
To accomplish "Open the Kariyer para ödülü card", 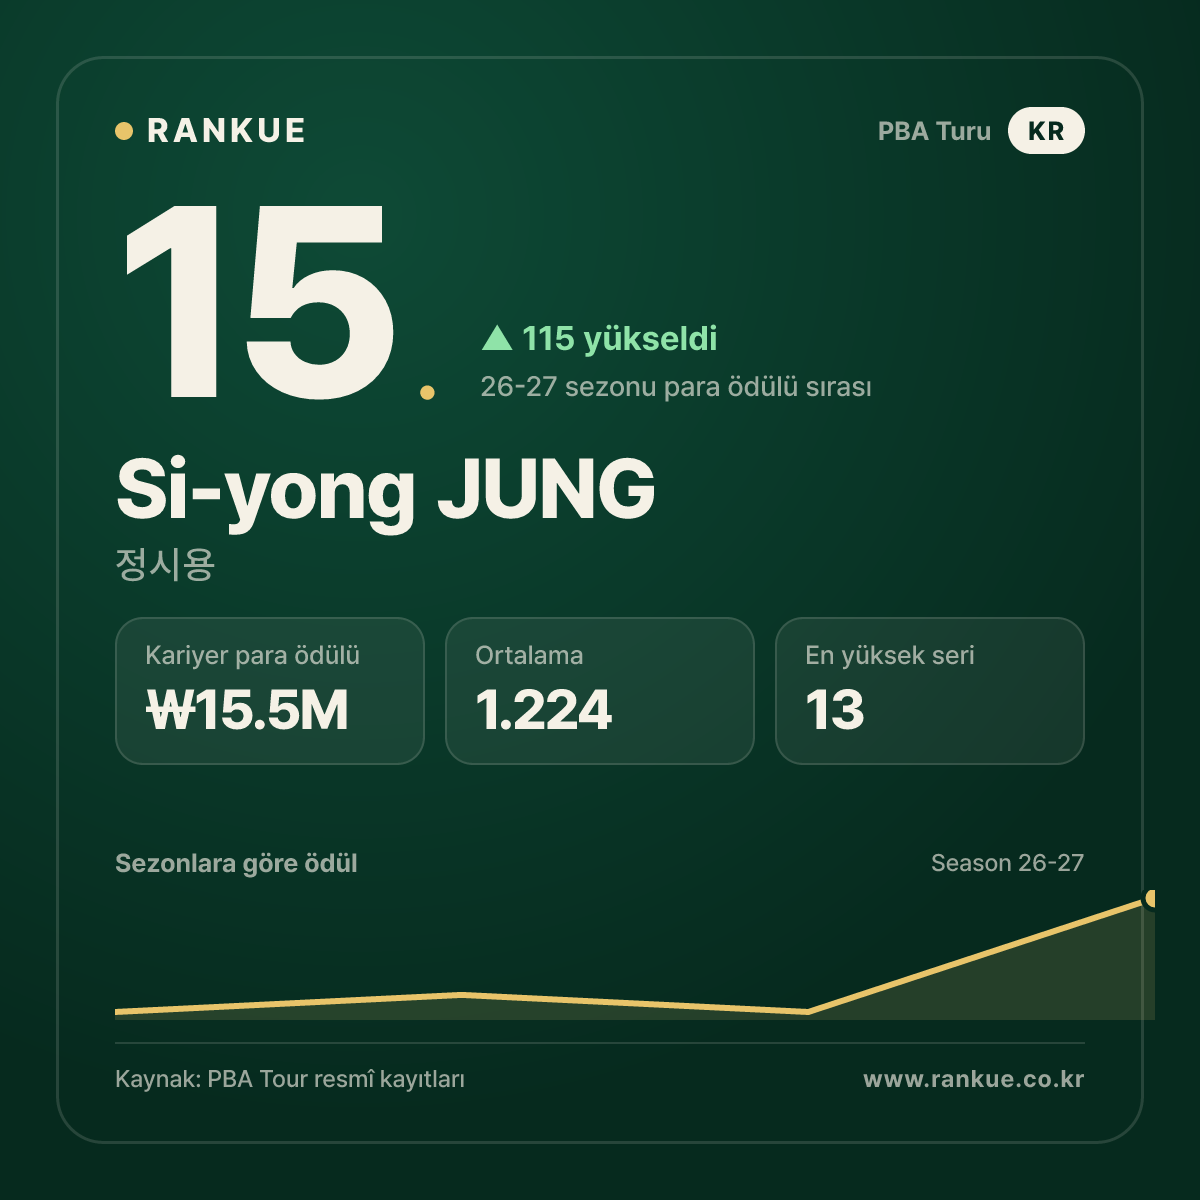I will 270,691.
